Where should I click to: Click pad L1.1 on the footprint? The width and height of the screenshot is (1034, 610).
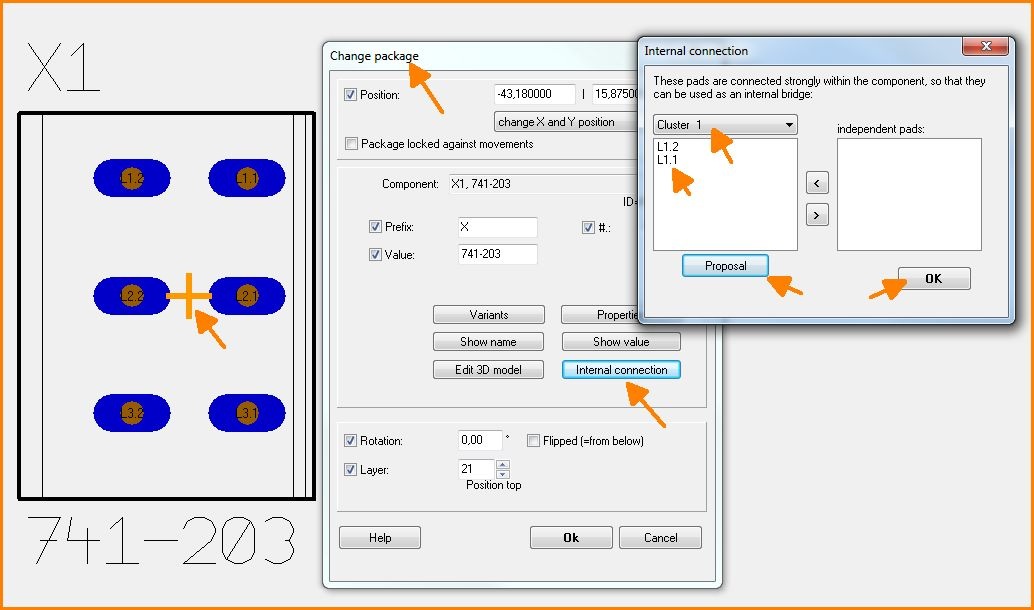pyautogui.click(x=247, y=179)
